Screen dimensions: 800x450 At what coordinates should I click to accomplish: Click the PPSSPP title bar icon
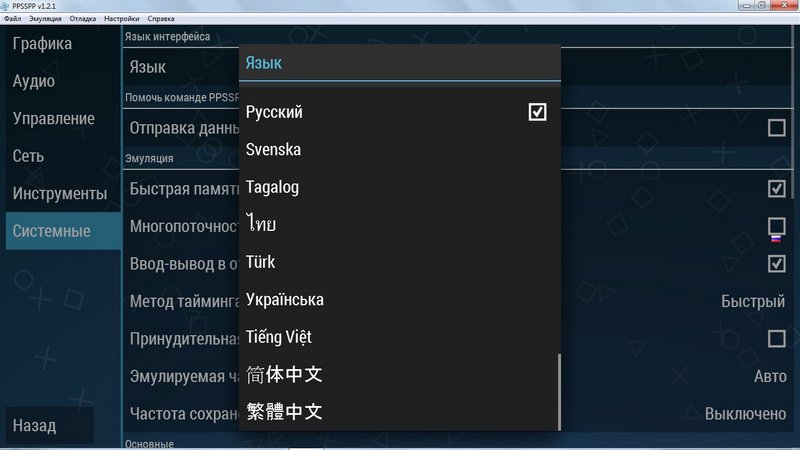5,6
